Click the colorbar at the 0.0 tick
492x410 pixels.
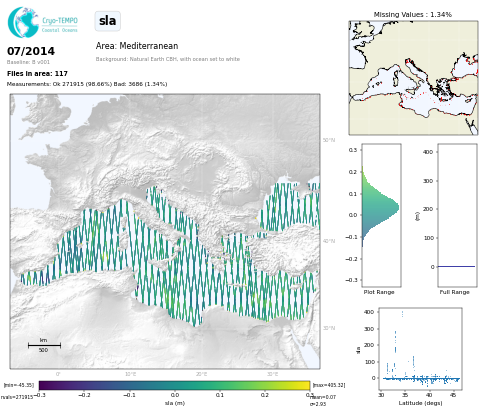coord(175,386)
